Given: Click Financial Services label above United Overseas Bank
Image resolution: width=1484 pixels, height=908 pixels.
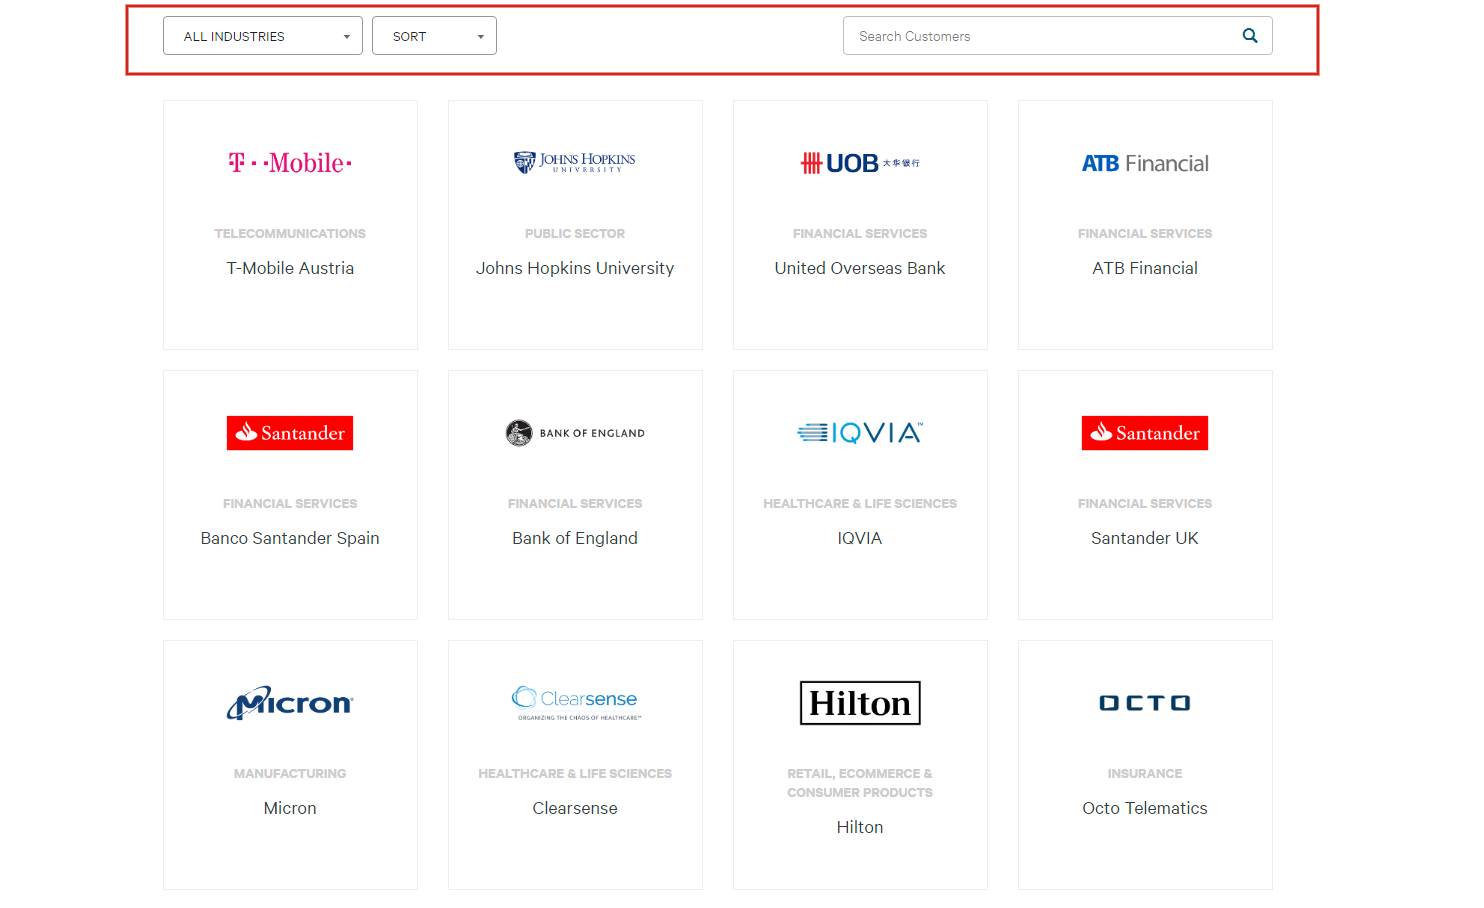Looking at the screenshot, I should click(x=860, y=233).
